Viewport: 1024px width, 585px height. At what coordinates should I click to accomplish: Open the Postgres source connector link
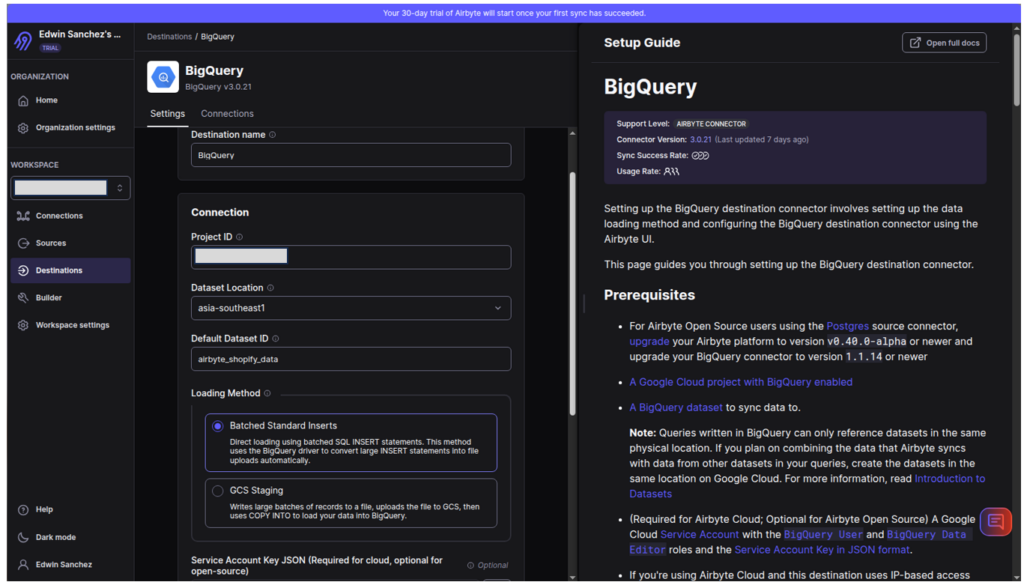point(848,326)
